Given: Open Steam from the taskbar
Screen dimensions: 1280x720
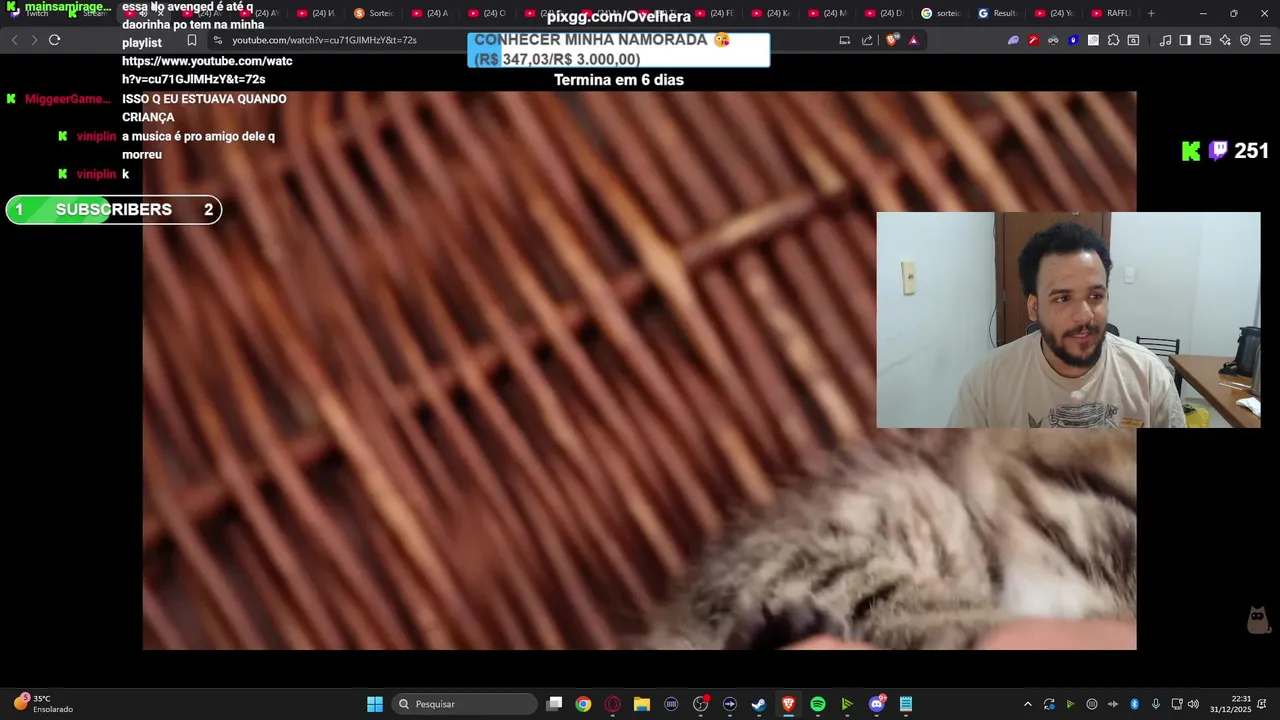Looking at the screenshot, I should tap(759, 704).
